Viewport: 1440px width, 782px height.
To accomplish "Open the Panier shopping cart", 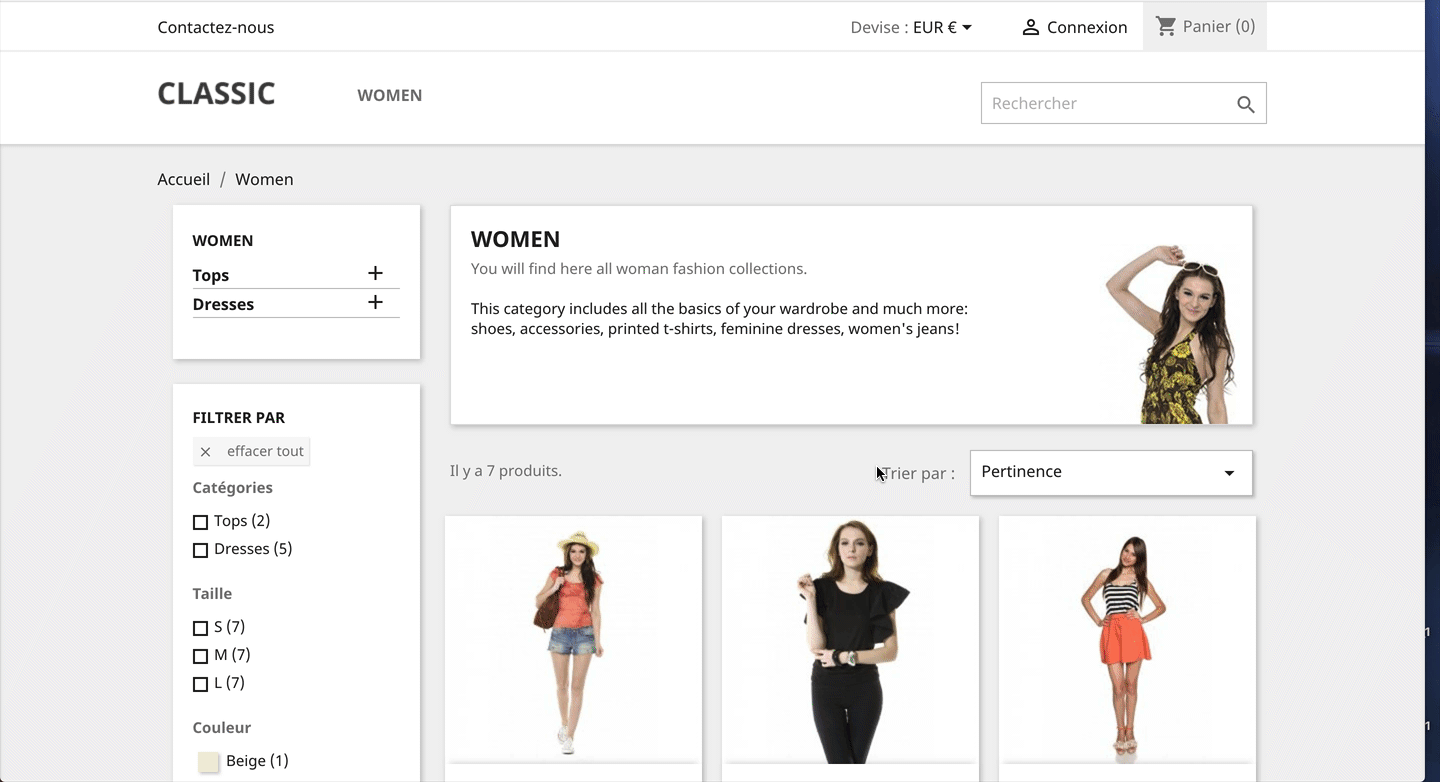I will click(1204, 27).
